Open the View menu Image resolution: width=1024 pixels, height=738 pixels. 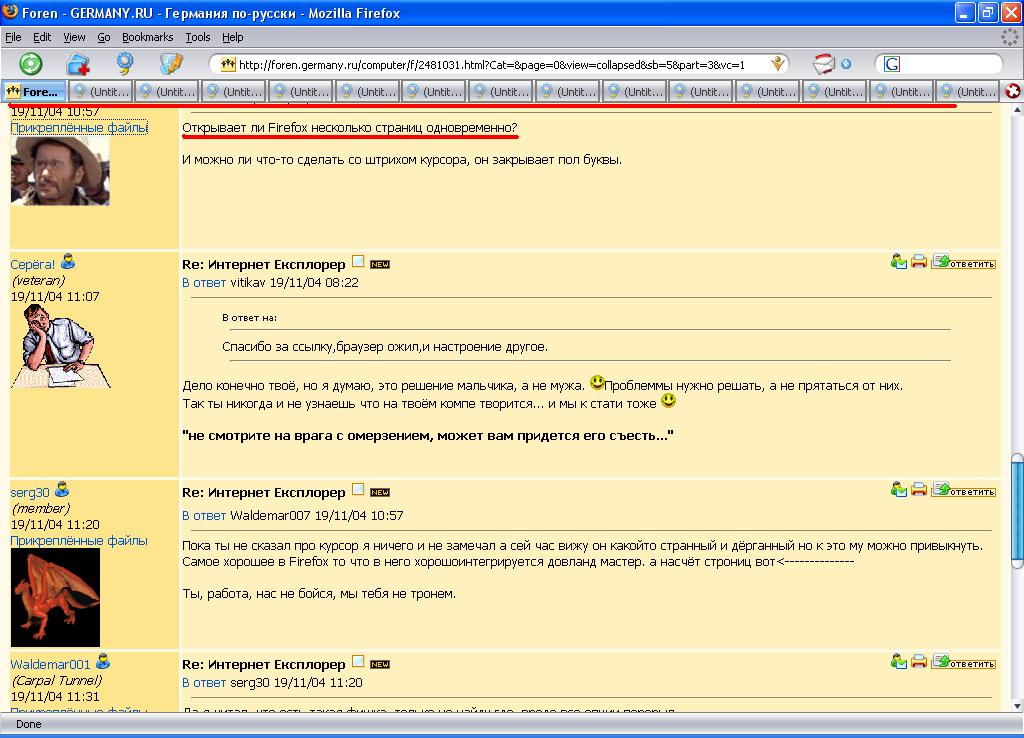pyautogui.click(x=74, y=37)
